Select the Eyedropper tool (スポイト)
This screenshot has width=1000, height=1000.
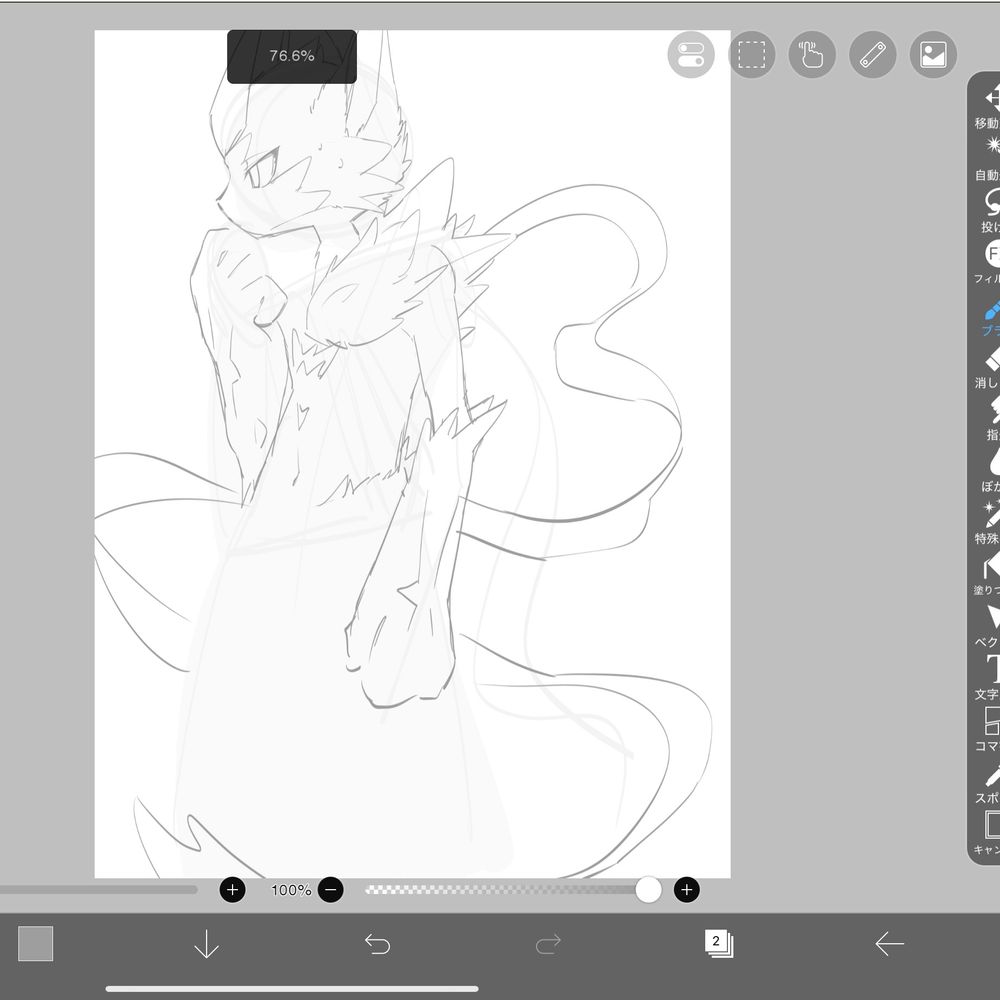989,782
